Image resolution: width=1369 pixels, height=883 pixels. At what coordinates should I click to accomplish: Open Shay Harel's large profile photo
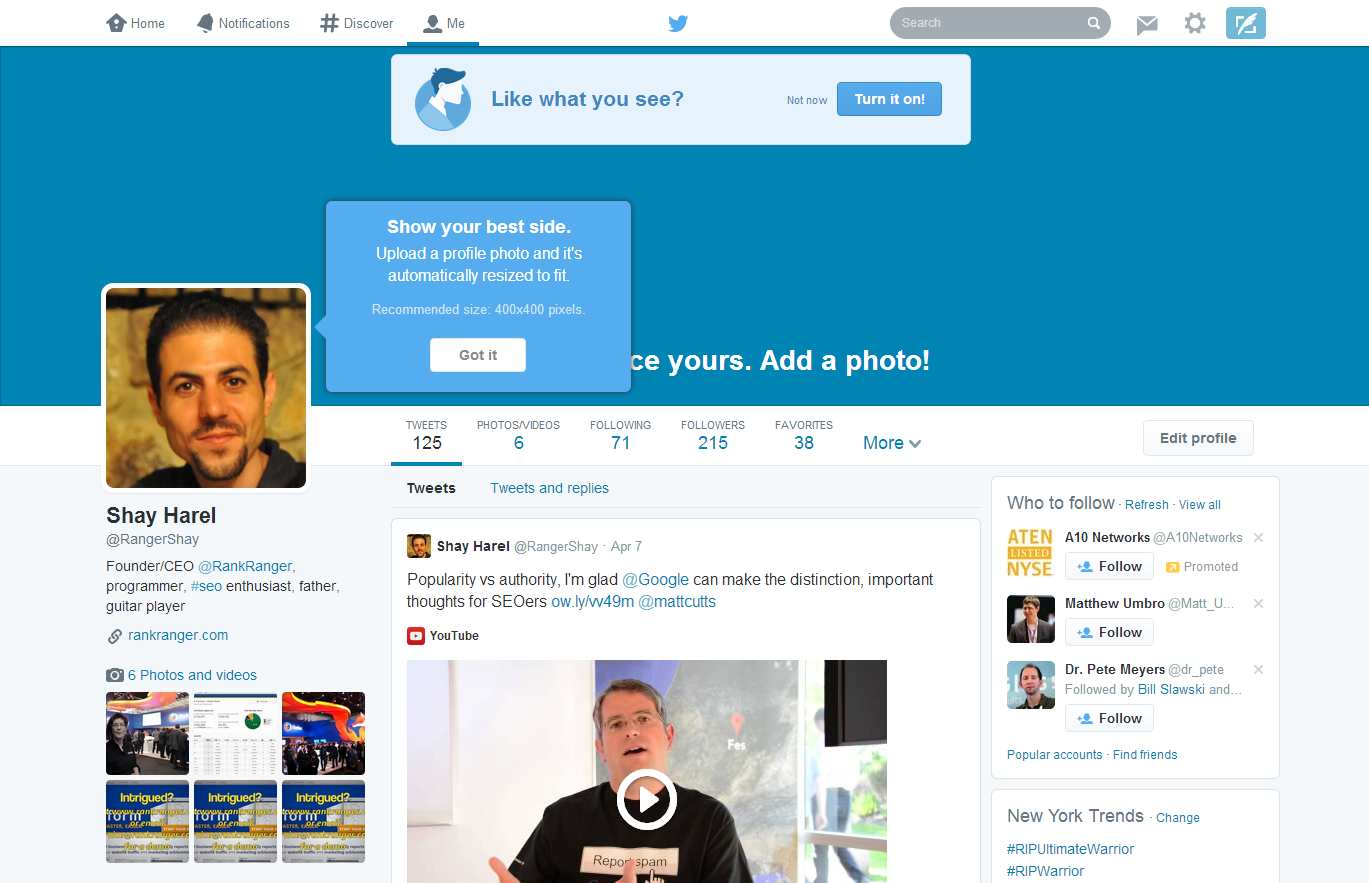[x=206, y=388]
